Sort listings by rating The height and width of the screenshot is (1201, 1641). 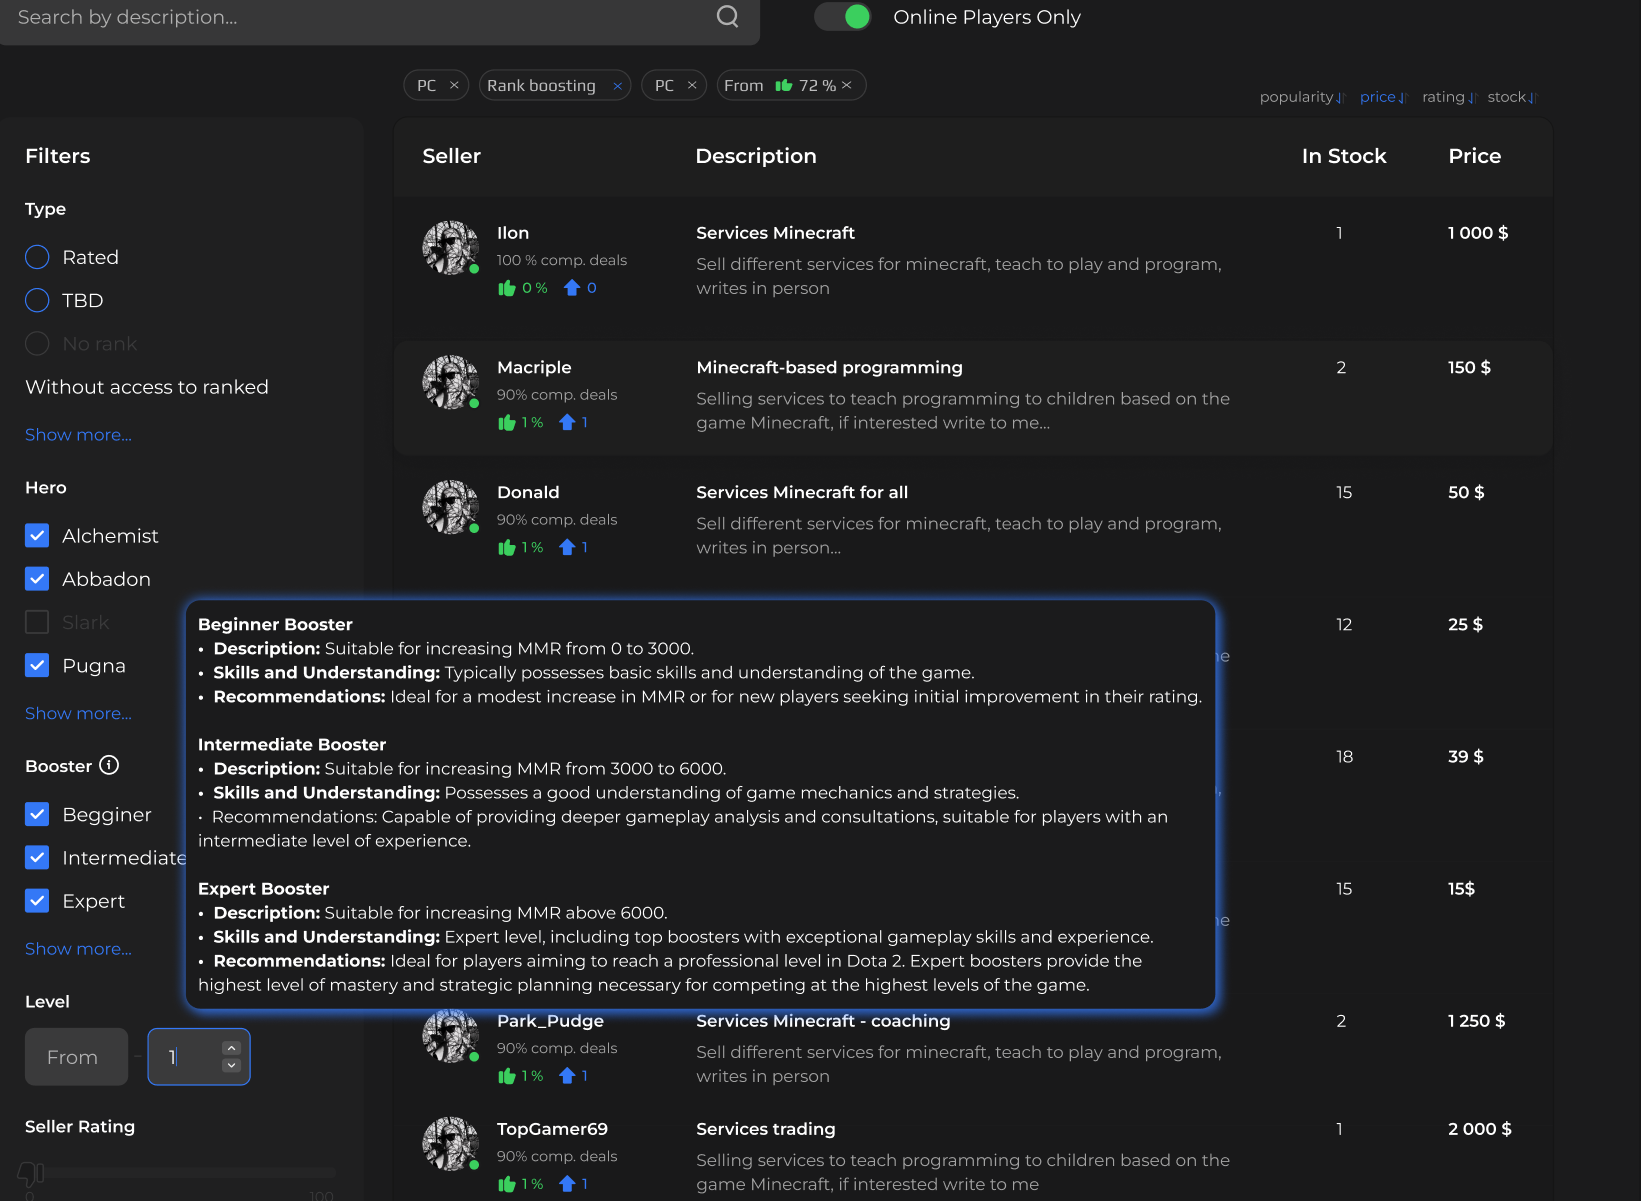click(x=1449, y=97)
